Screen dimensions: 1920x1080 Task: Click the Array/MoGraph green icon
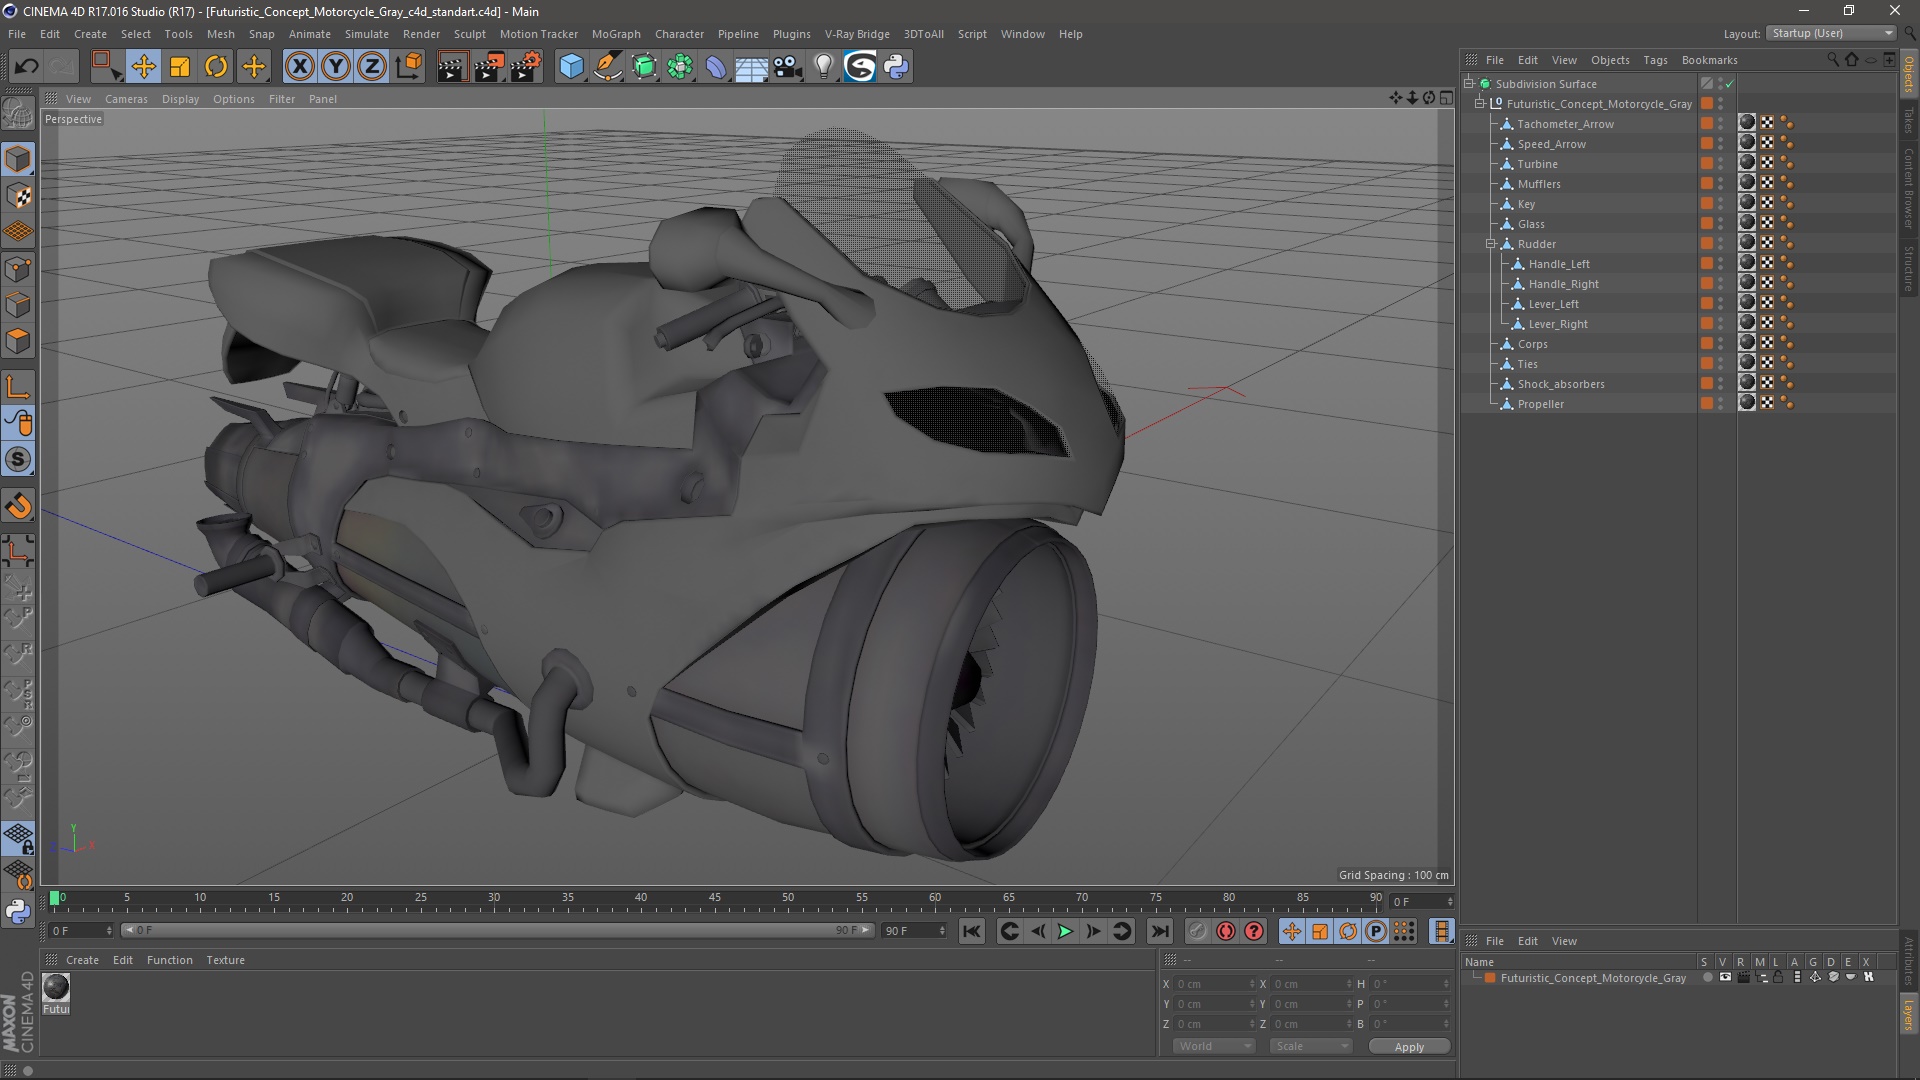[x=680, y=67]
